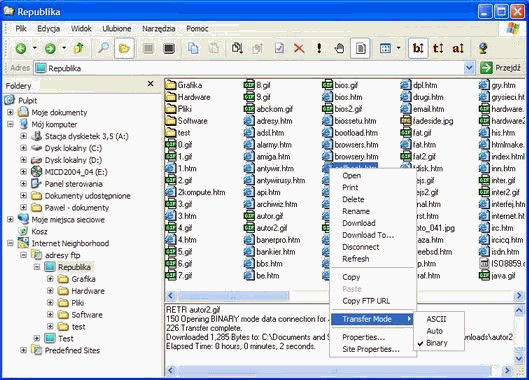The height and width of the screenshot is (380, 529).
Task: Open the Back history dropdown arrow
Action: point(34,48)
